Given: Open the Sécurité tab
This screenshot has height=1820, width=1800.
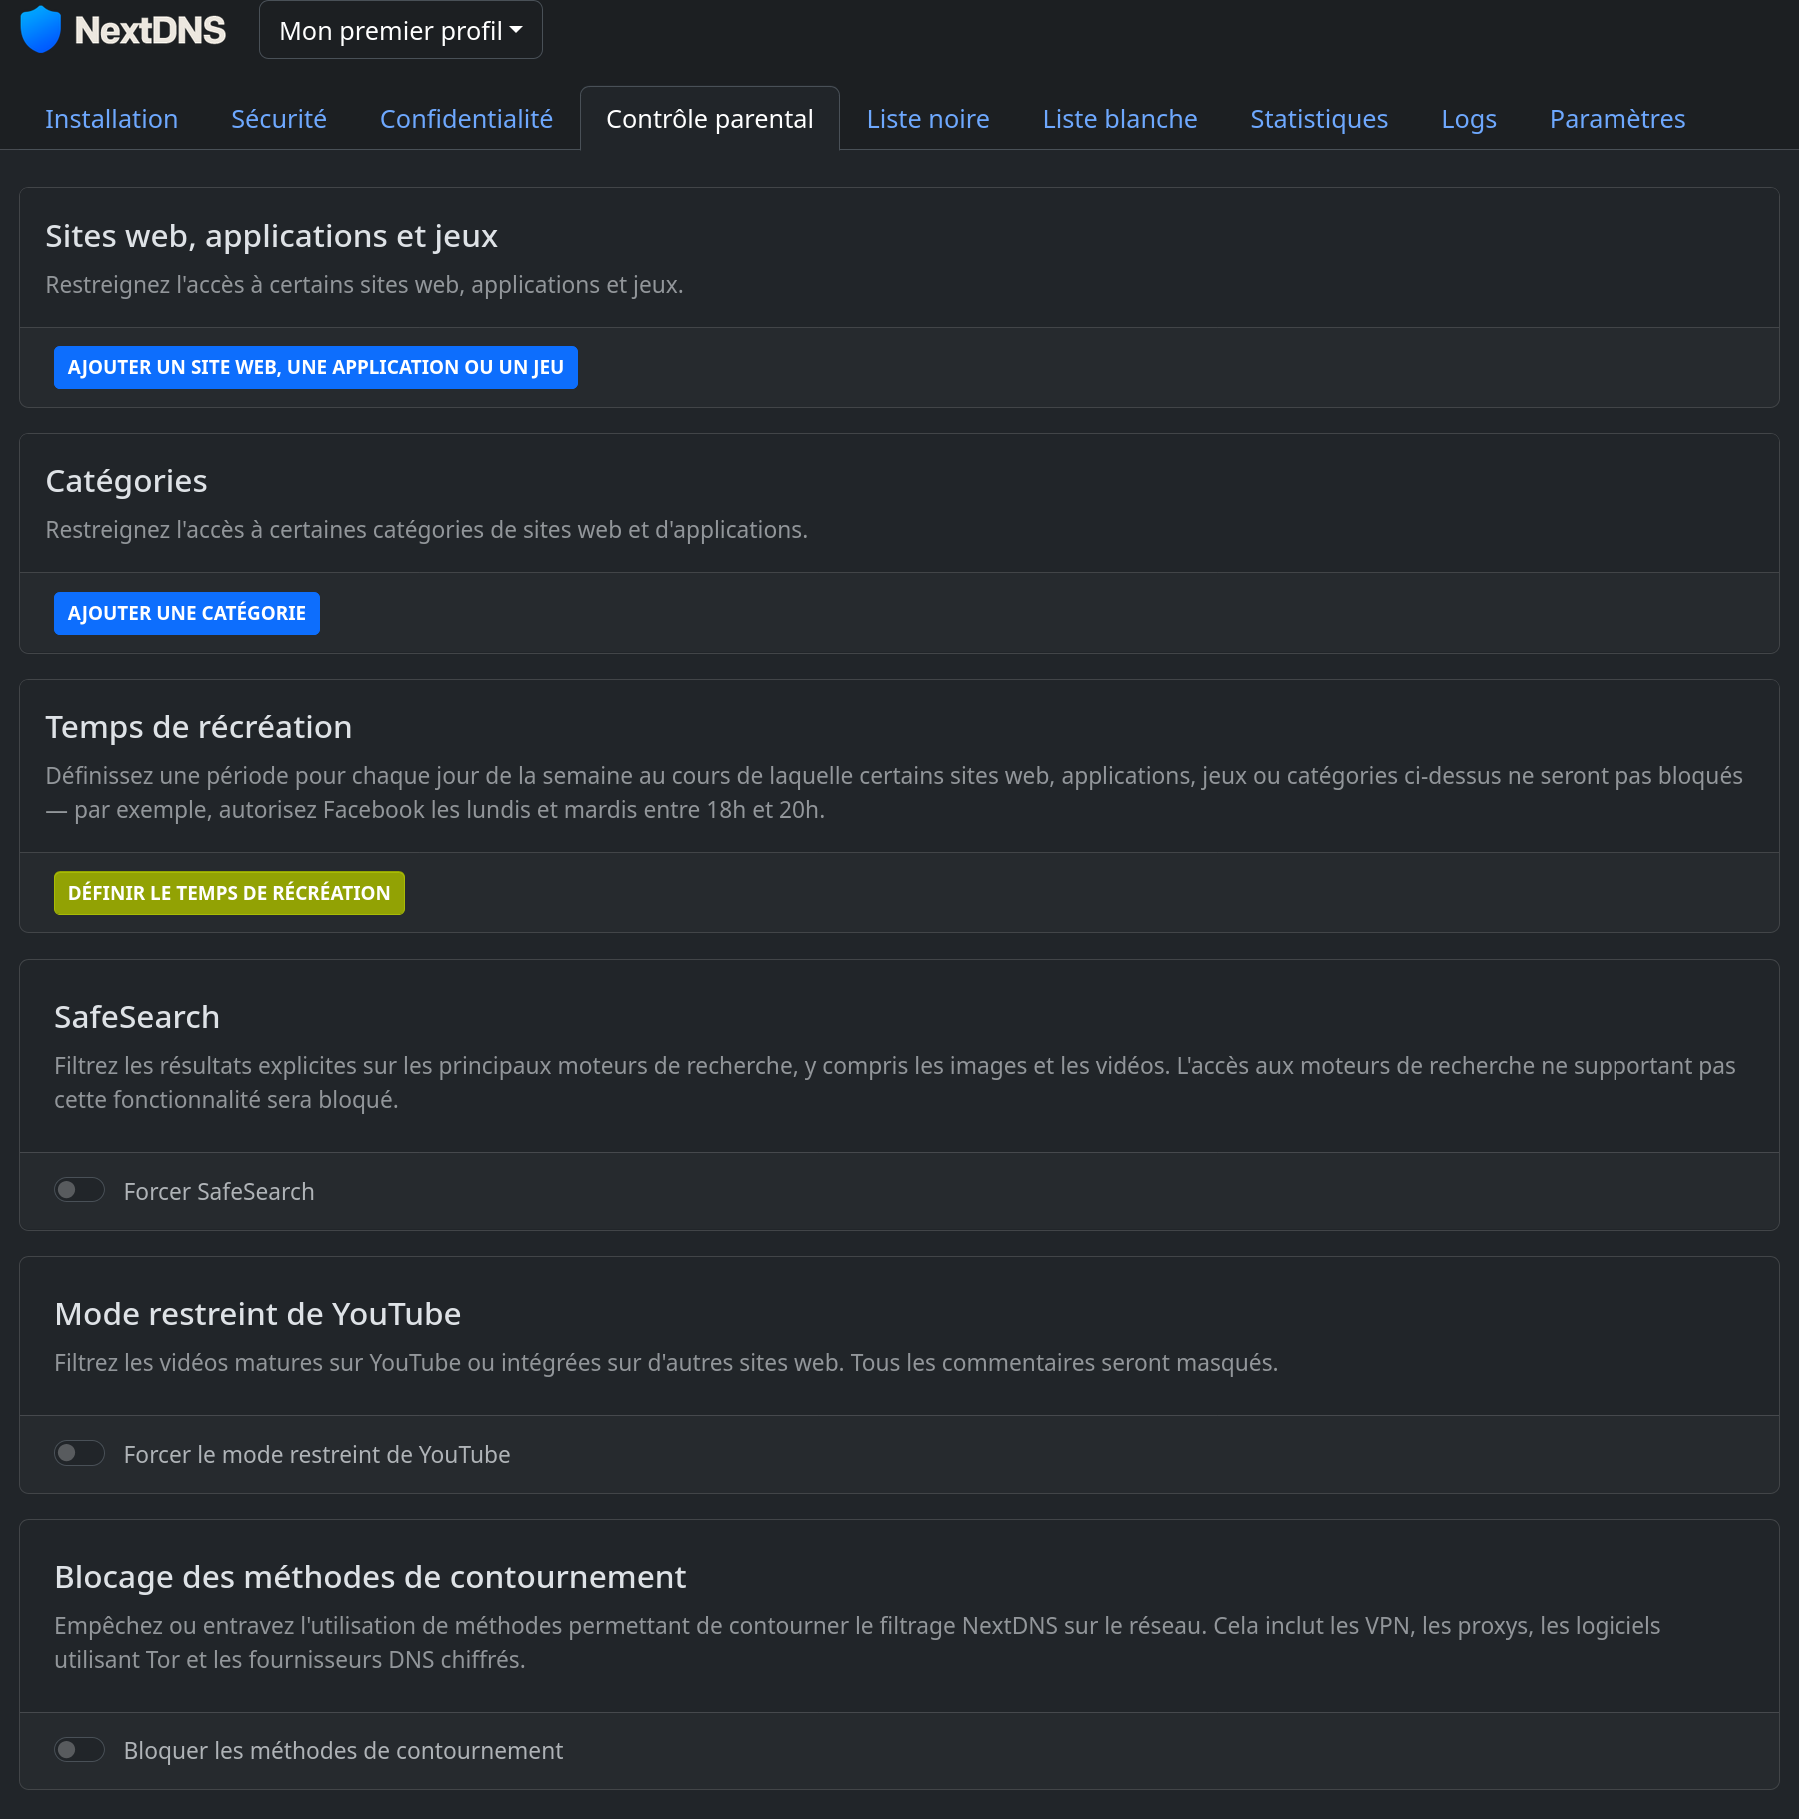Looking at the screenshot, I should (x=279, y=119).
